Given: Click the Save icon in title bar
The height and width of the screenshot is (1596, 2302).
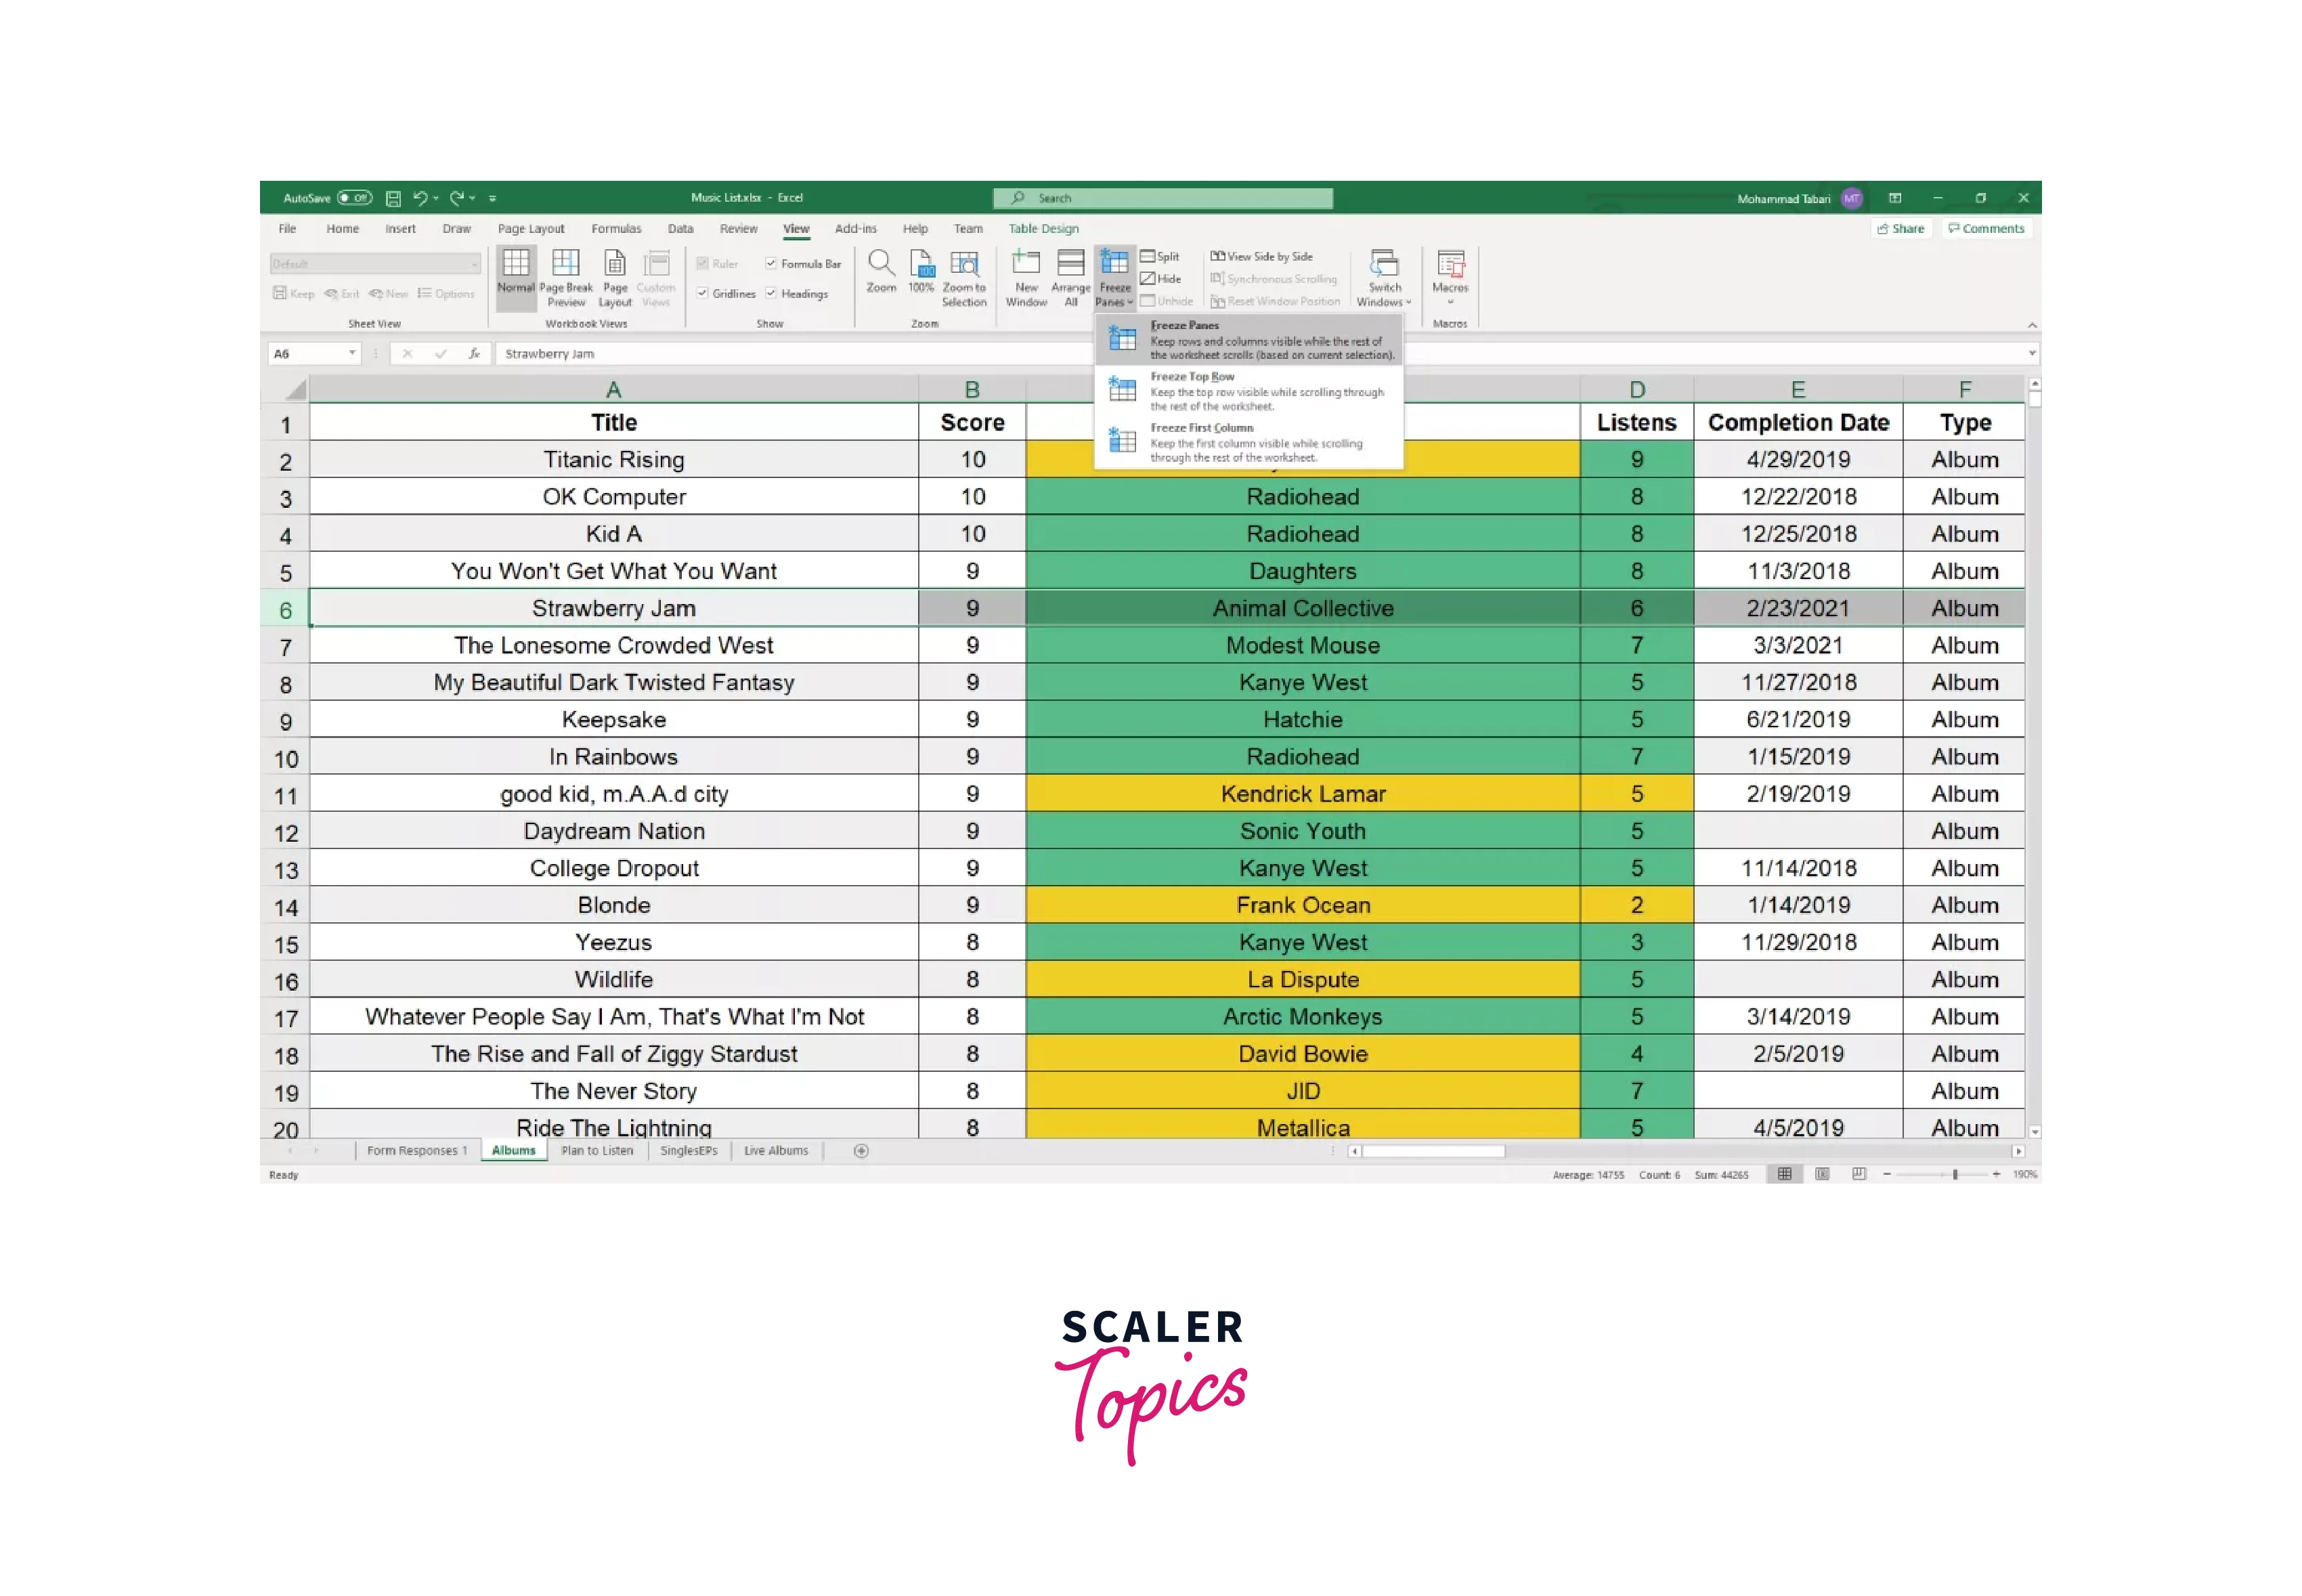Looking at the screenshot, I should pos(393,198).
